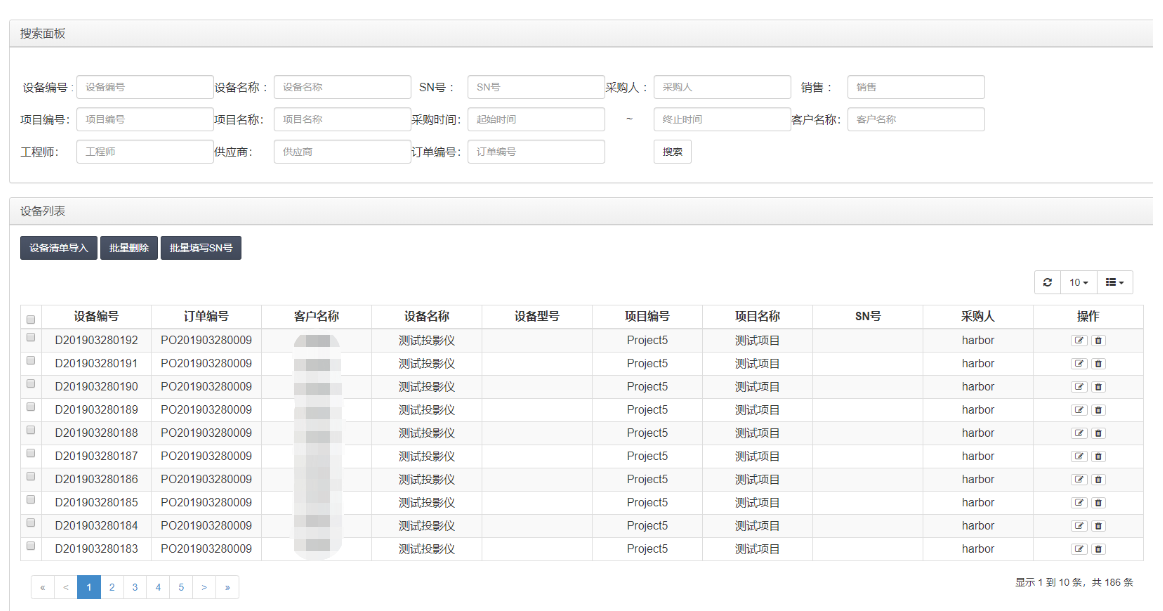
Task: Click the refresh table icon
Action: [x=1047, y=282]
